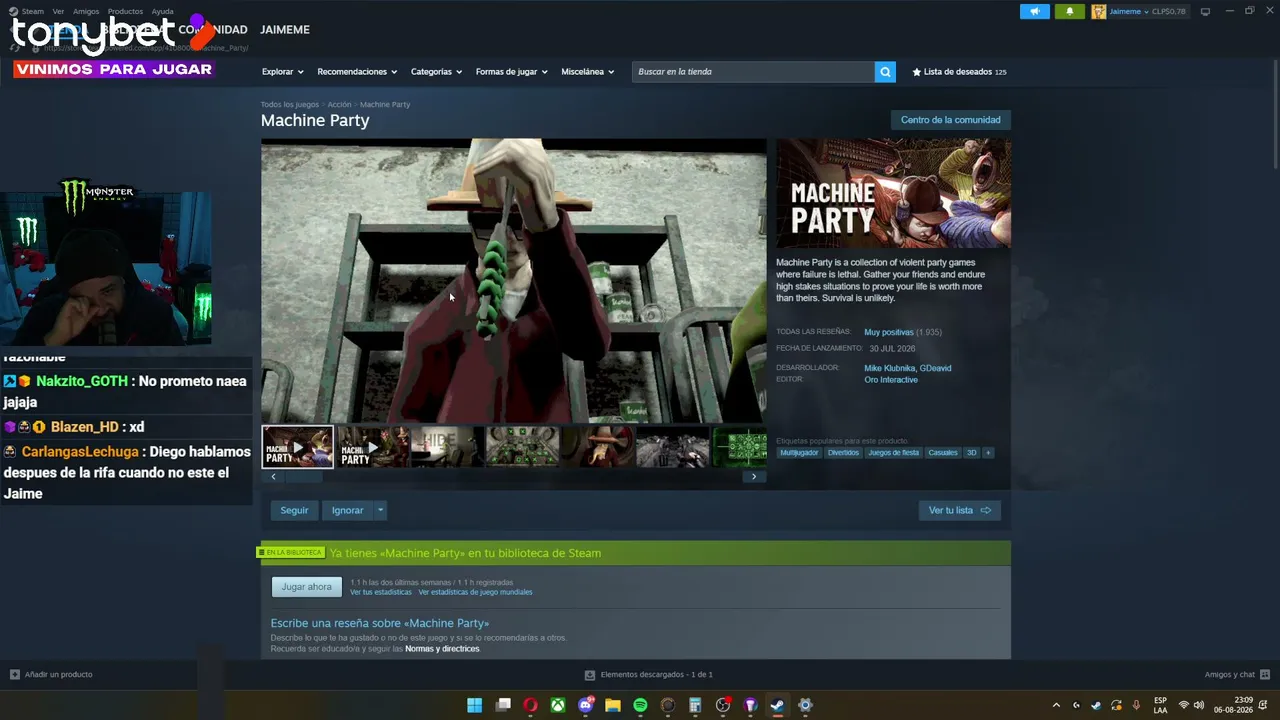Open the Steam announcements megaphone icon

[1035, 12]
